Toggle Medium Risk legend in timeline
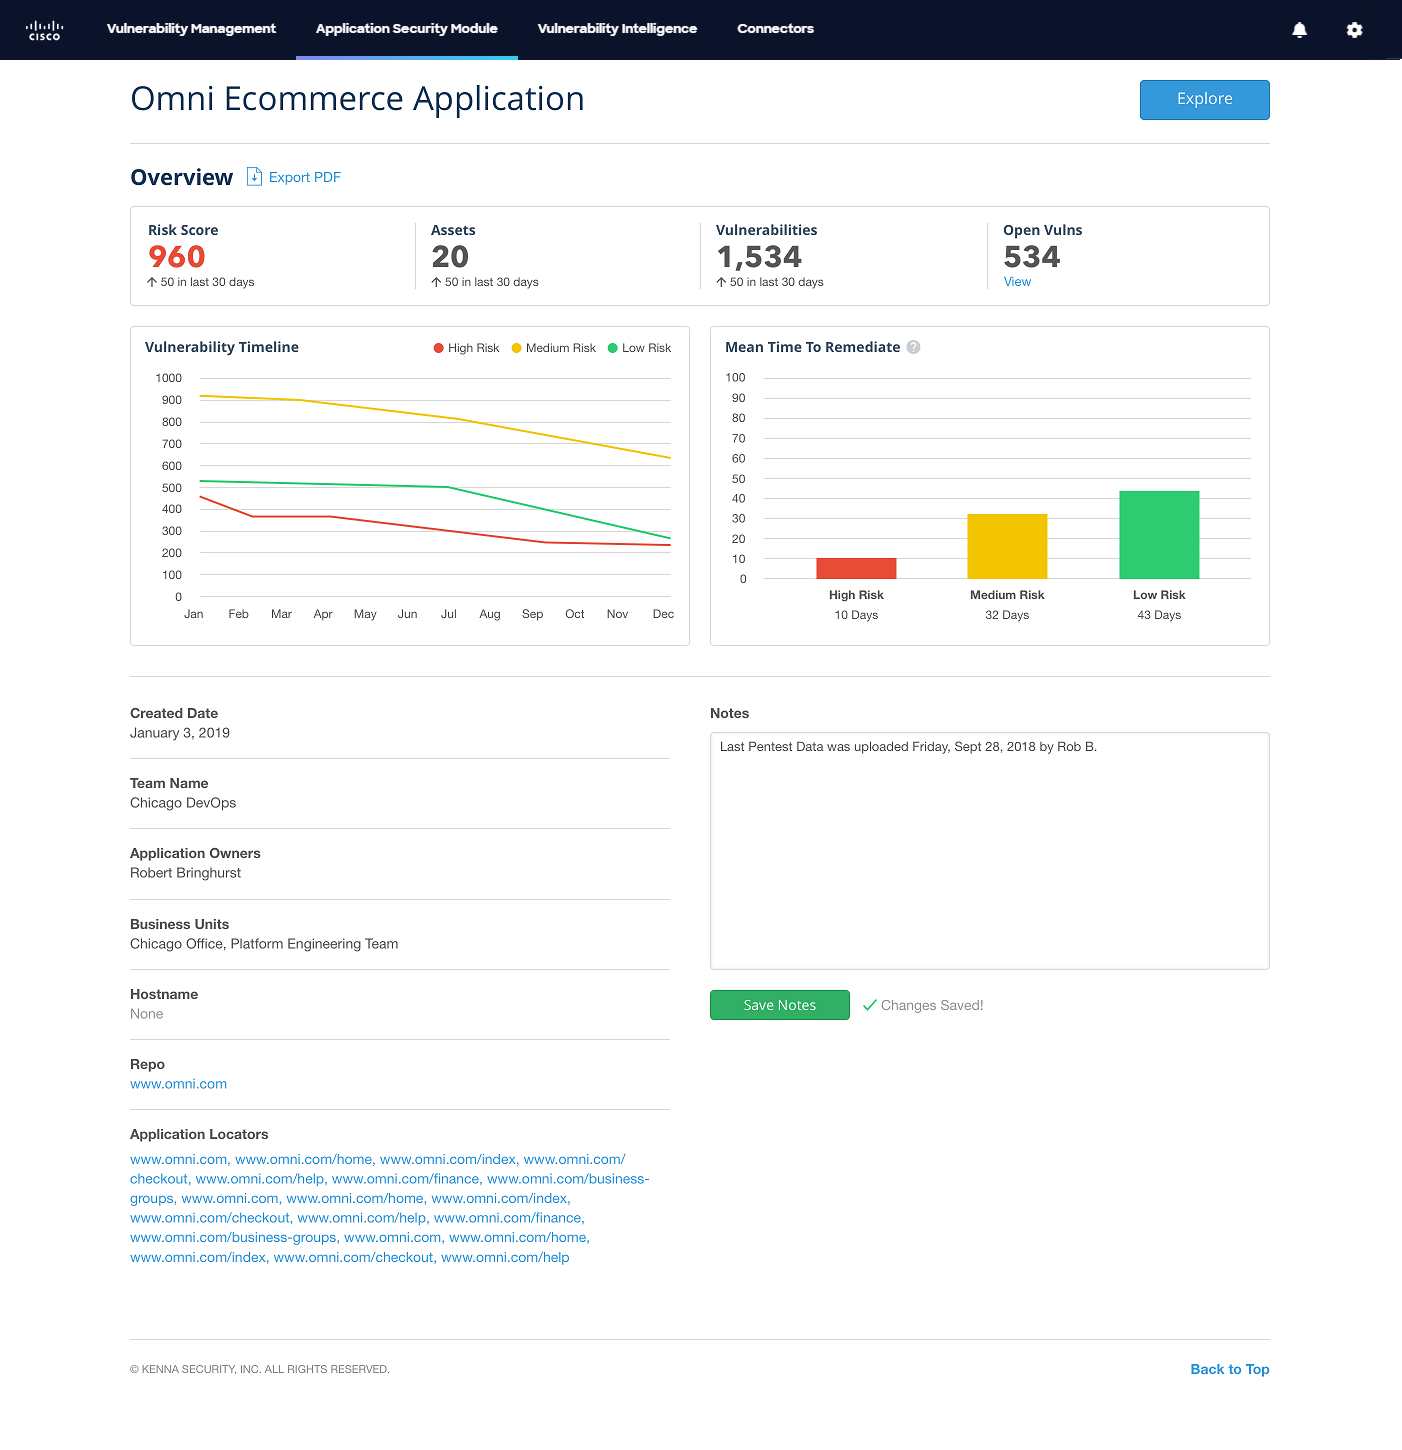1402x1450 pixels. point(553,348)
